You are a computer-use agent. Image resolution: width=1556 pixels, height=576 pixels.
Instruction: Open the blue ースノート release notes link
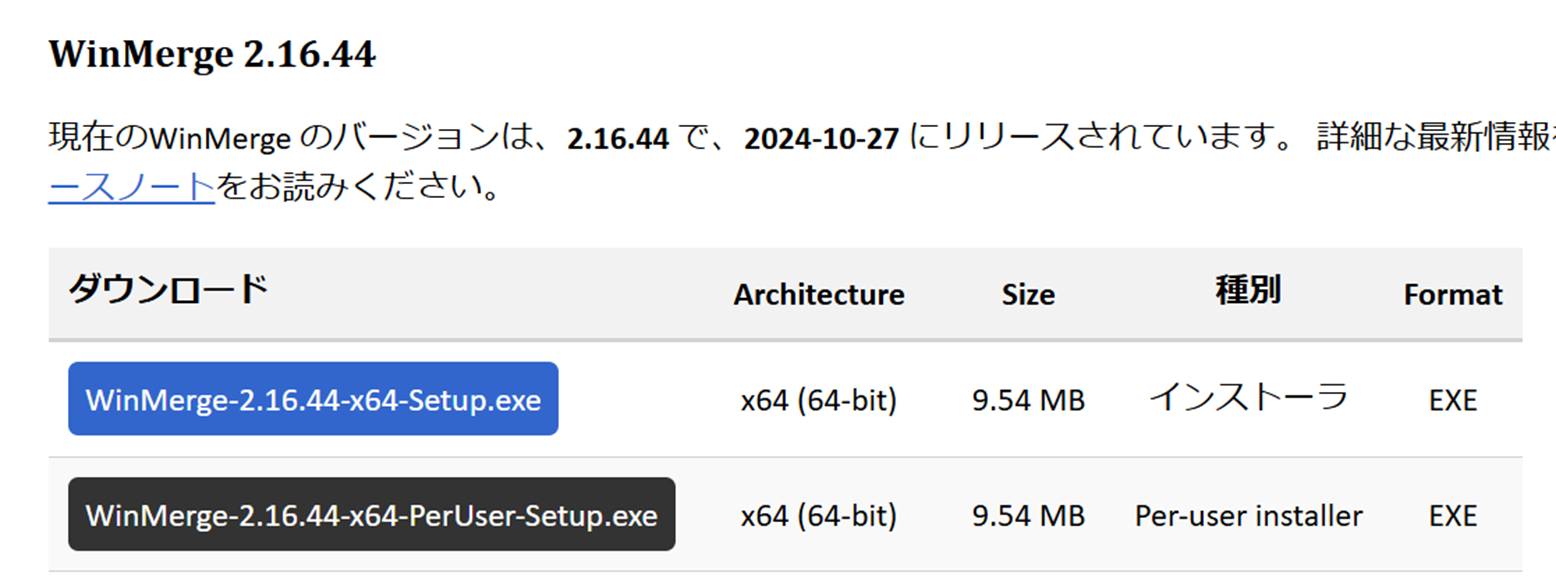click(132, 186)
